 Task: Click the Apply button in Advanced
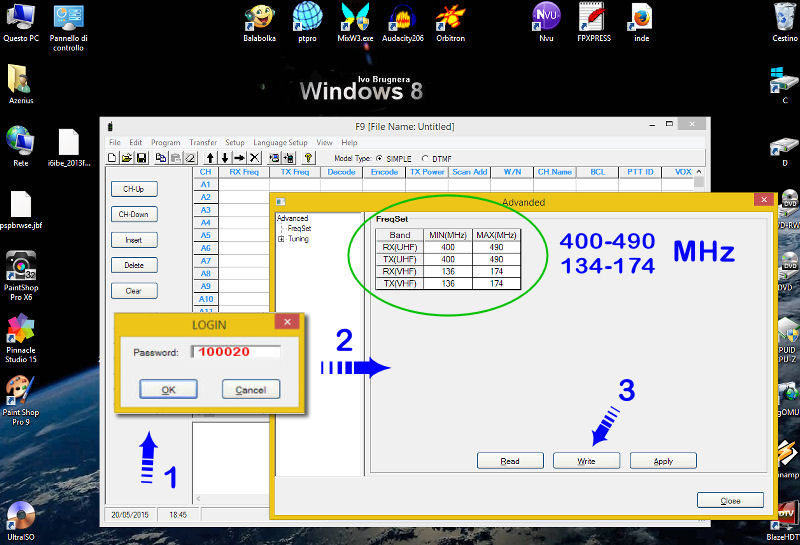click(663, 461)
